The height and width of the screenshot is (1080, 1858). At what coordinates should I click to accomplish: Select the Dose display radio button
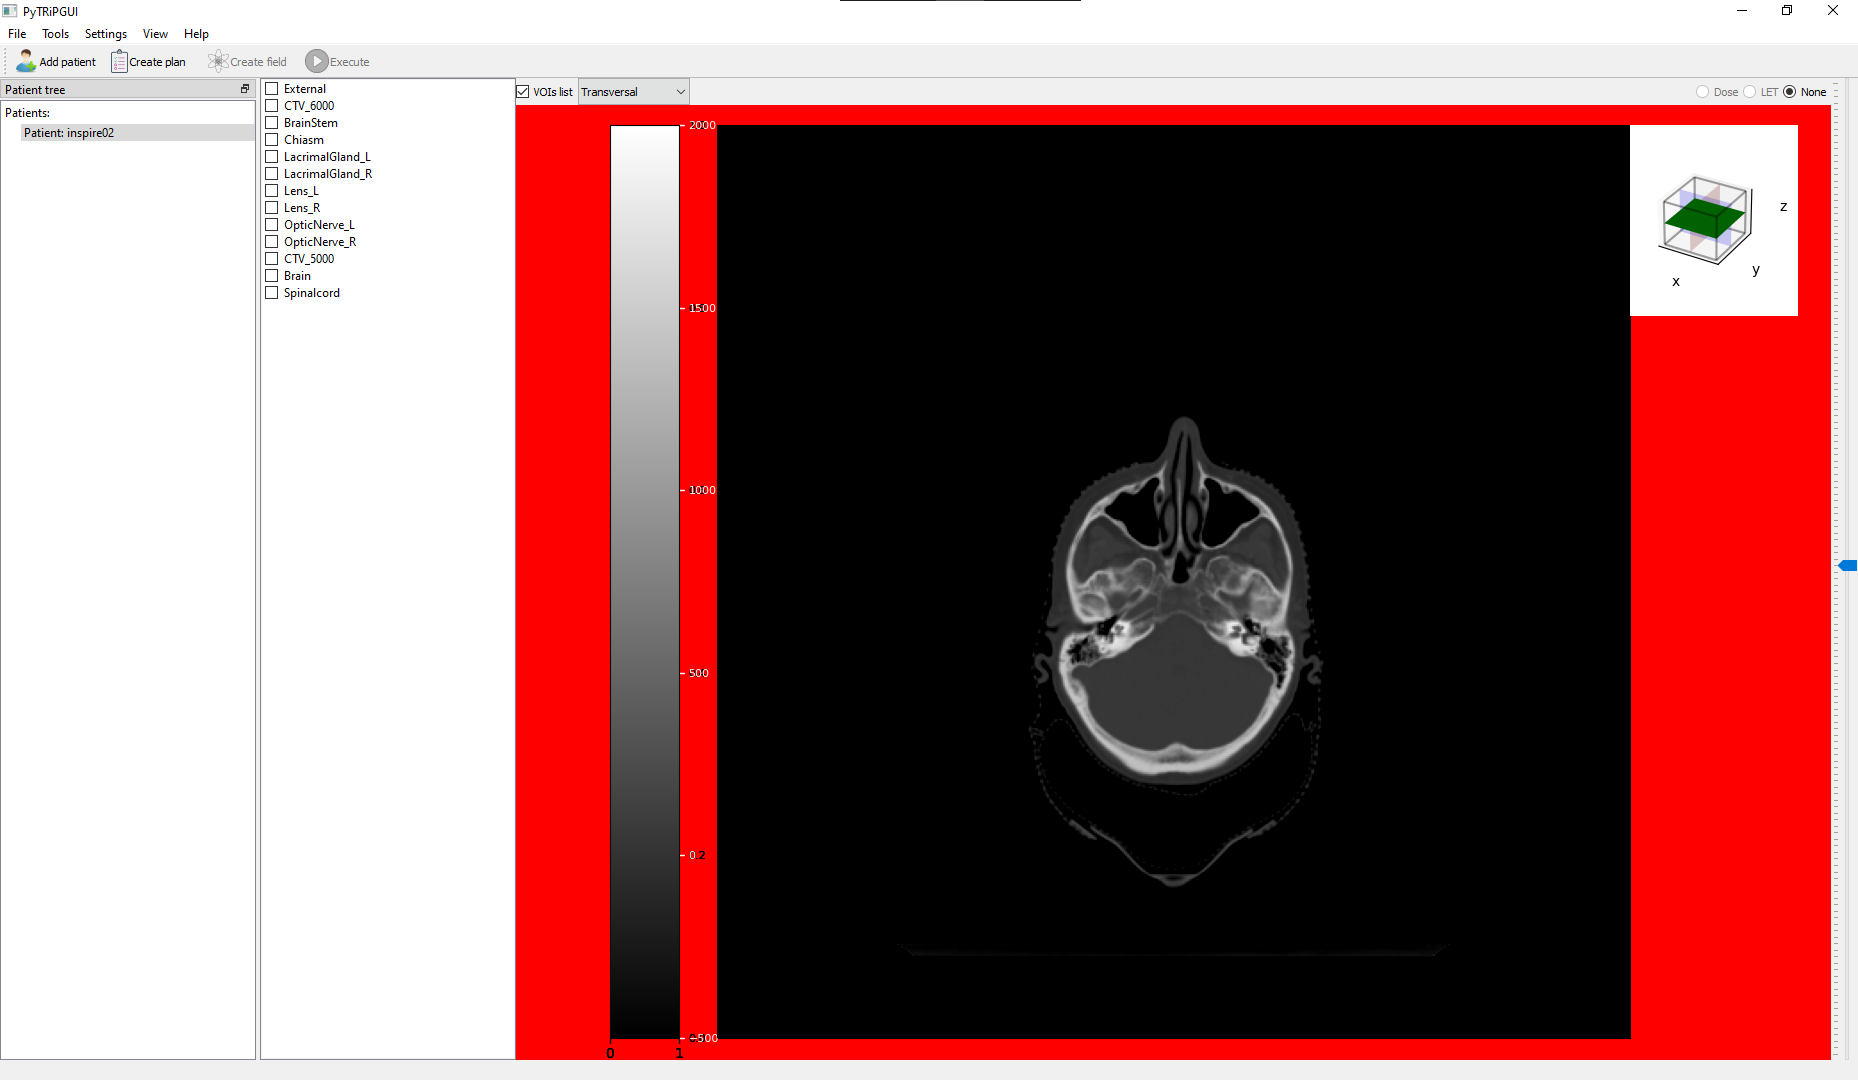point(1703,91)
